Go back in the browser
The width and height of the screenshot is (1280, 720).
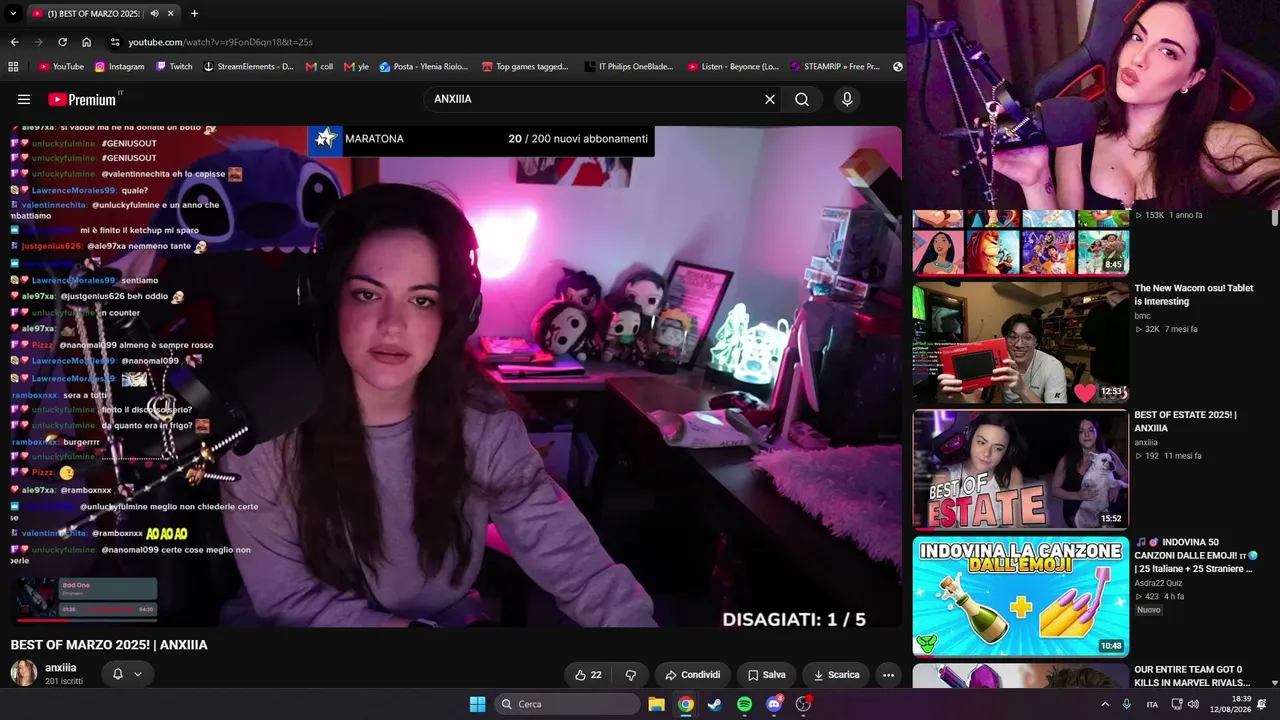pos(14,42)
